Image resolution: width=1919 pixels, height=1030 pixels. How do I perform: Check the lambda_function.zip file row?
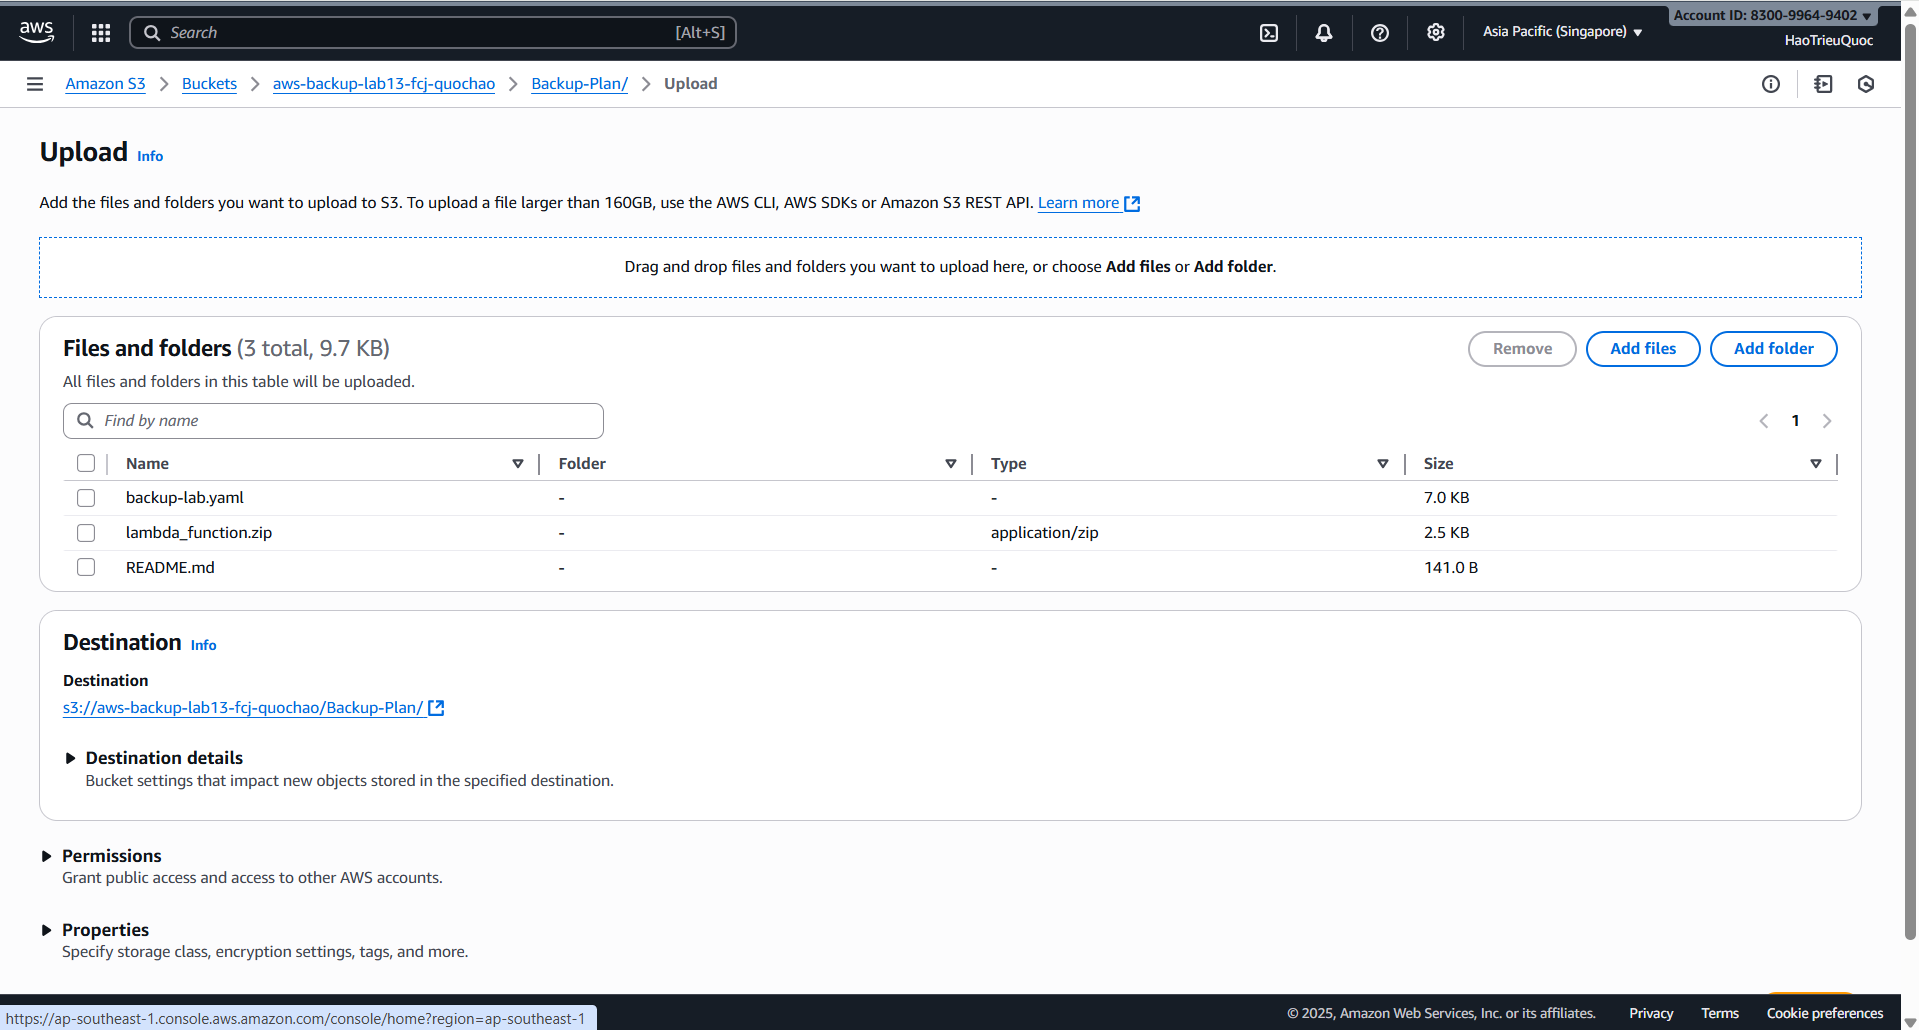click(86, 533)
